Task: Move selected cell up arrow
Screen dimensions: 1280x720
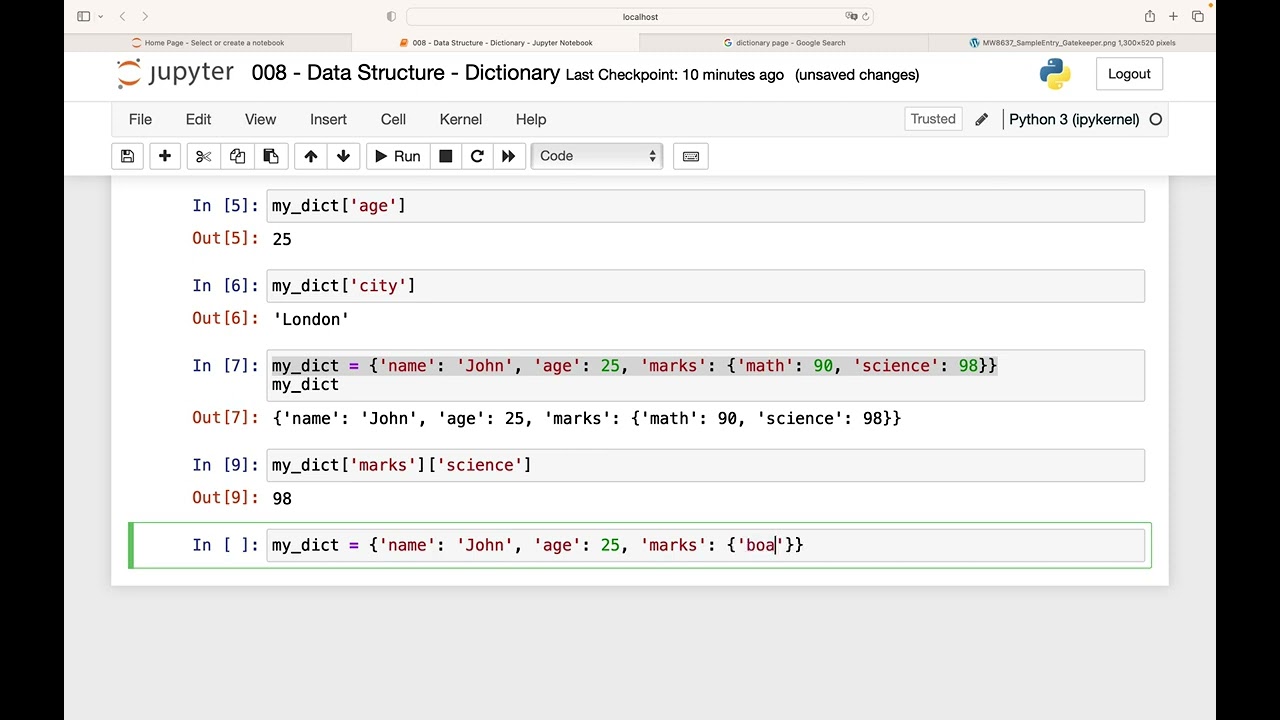Action: (x=310, y=156)
